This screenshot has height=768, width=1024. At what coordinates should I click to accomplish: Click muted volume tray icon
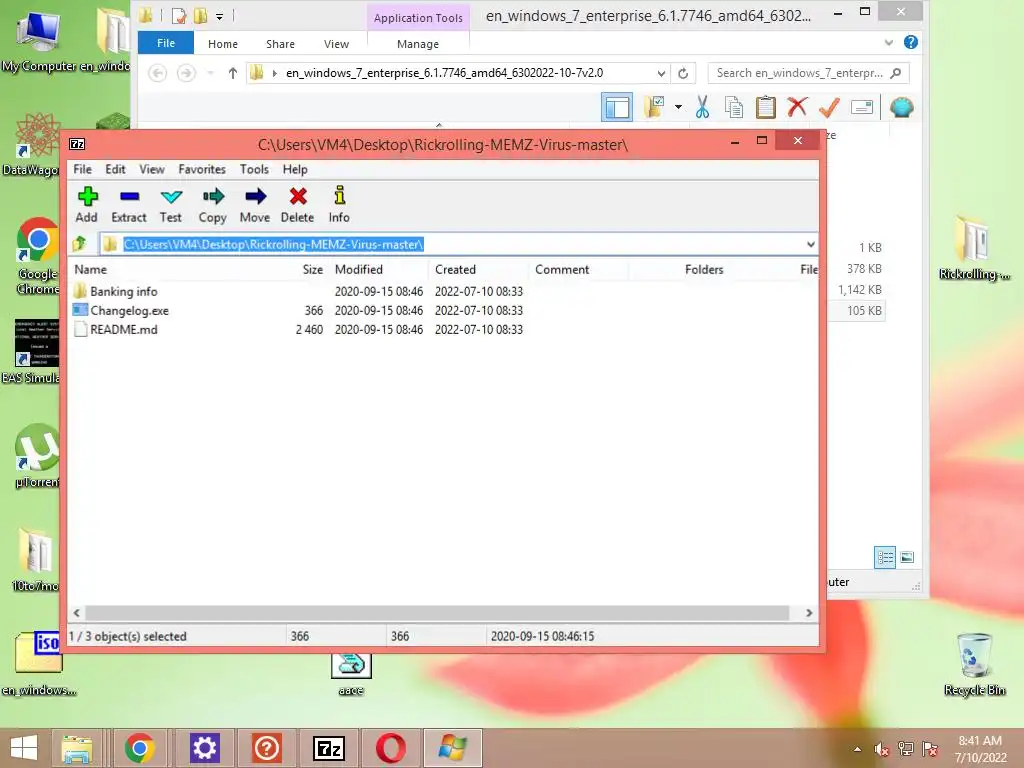click(882, 749)
